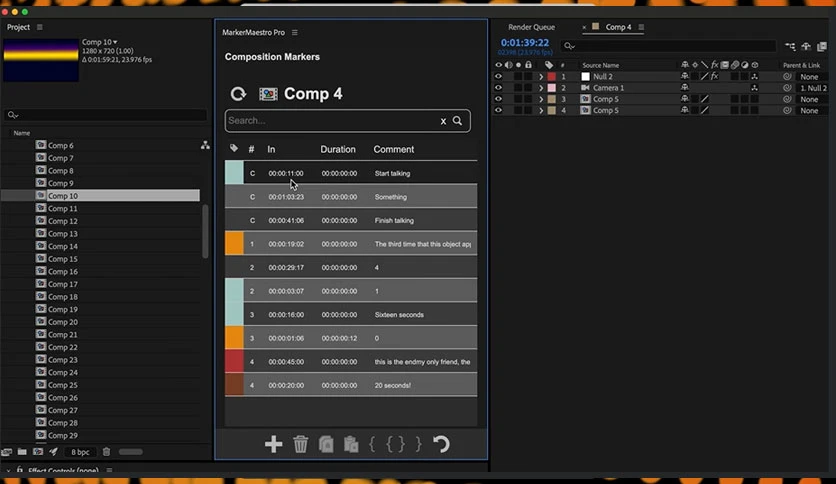Open parent dropdown for layer 4 Comp 5

coord(812,110)
